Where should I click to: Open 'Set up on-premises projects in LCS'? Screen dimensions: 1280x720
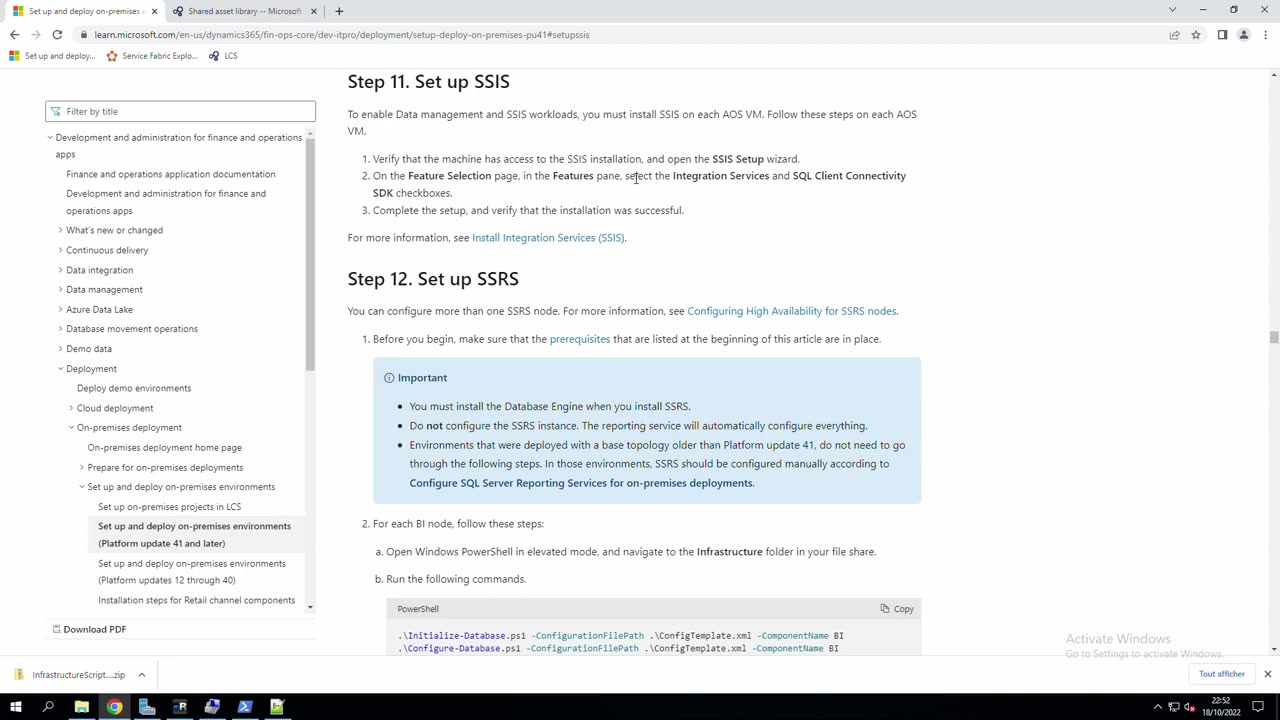coord(169,506)
